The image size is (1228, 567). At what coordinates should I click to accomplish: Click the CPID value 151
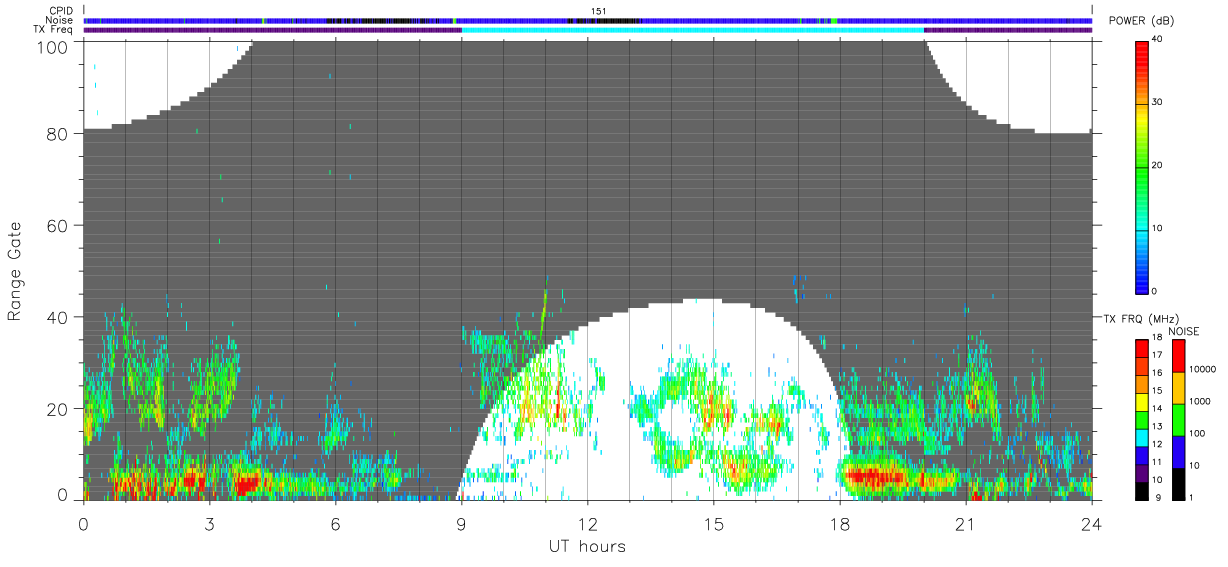pos(598,11)
